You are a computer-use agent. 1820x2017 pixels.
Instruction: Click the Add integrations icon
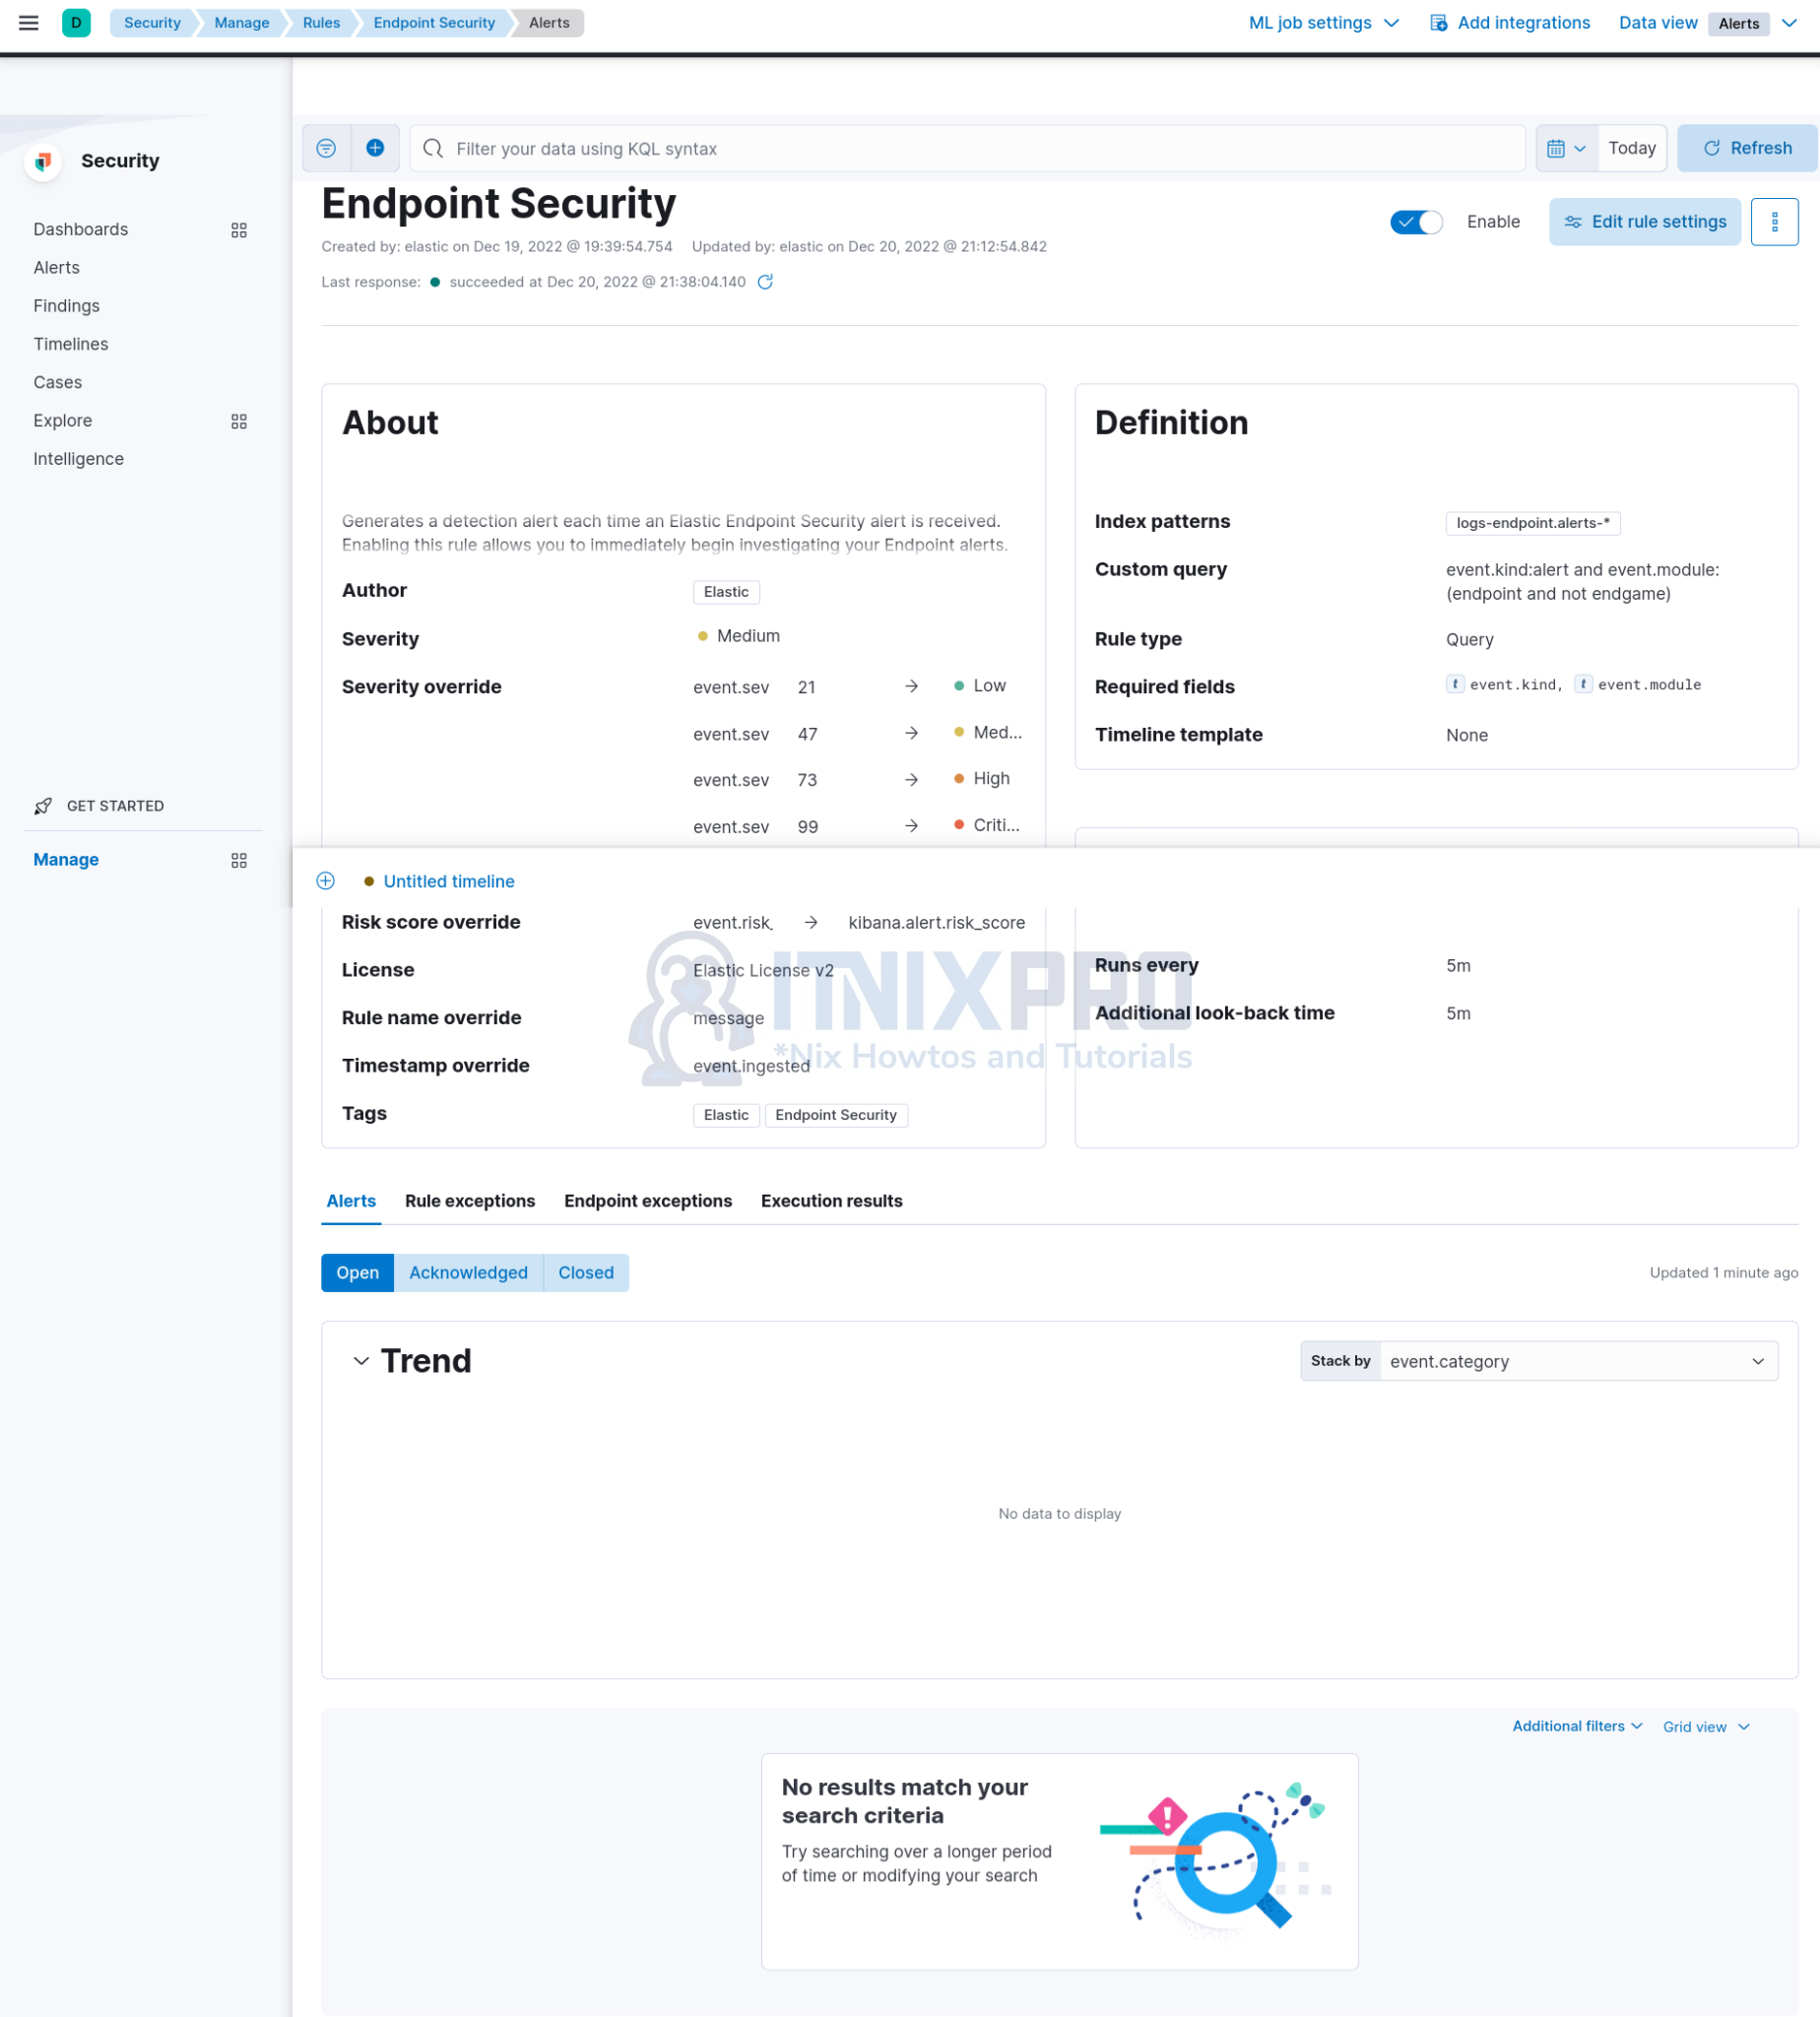click(1438, 22)
